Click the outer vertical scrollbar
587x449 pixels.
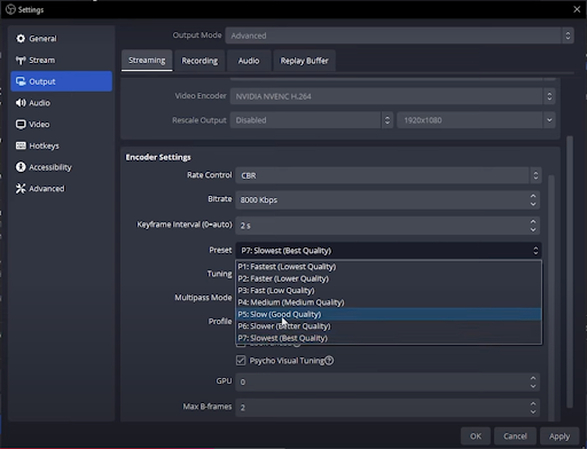click(570, 272)
